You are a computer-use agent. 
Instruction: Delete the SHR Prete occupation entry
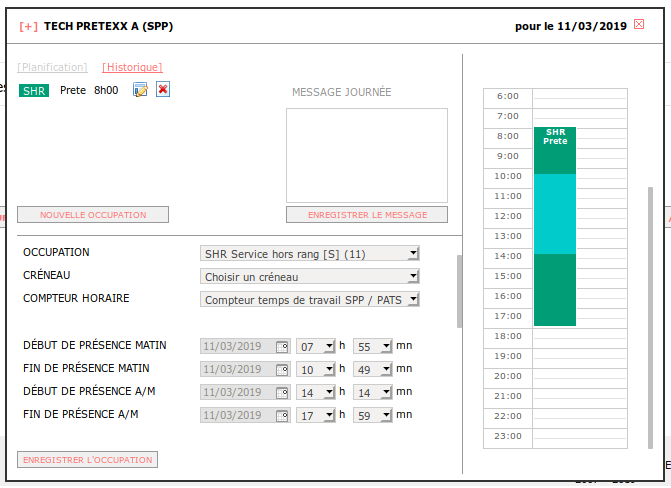tap(163, 89)
